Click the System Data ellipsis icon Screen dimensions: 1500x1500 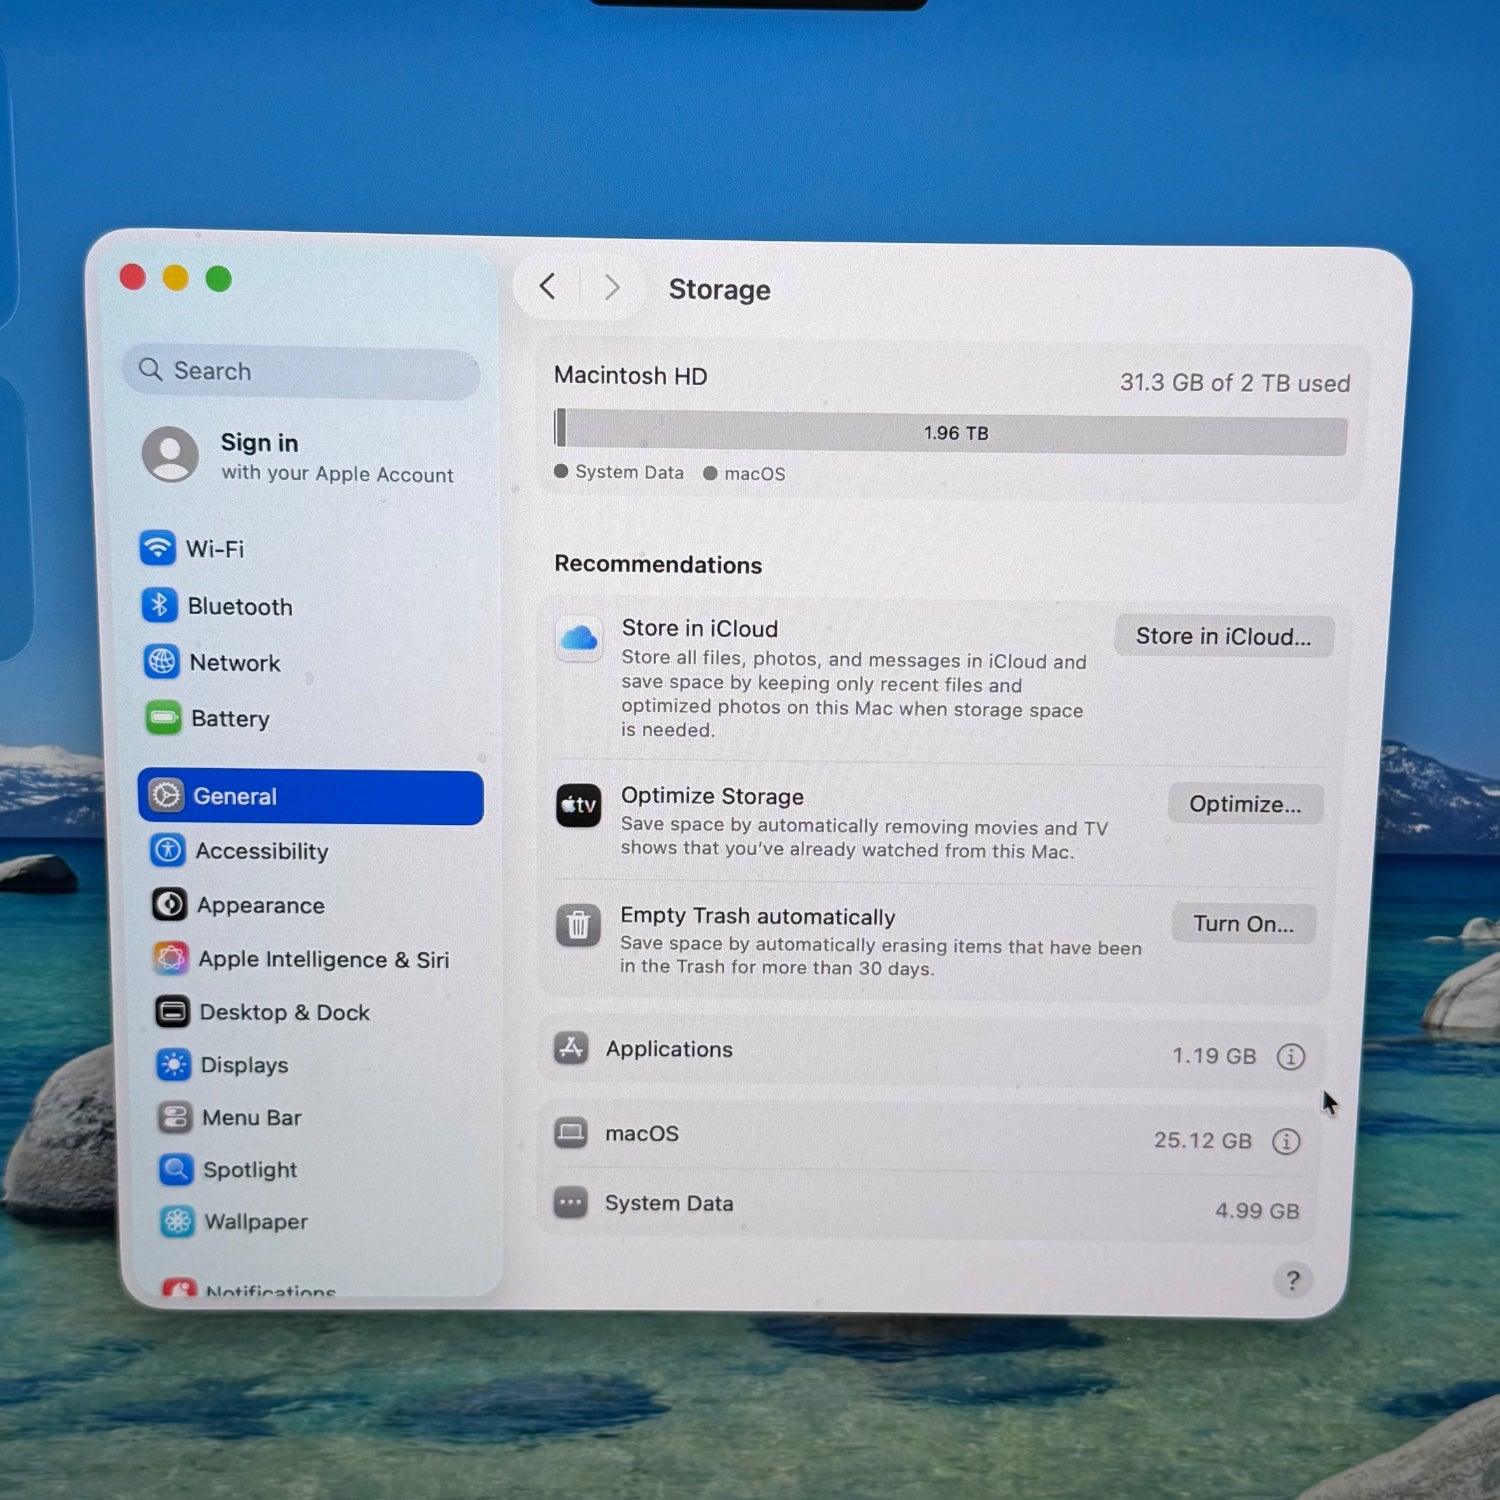point(570,1202)
